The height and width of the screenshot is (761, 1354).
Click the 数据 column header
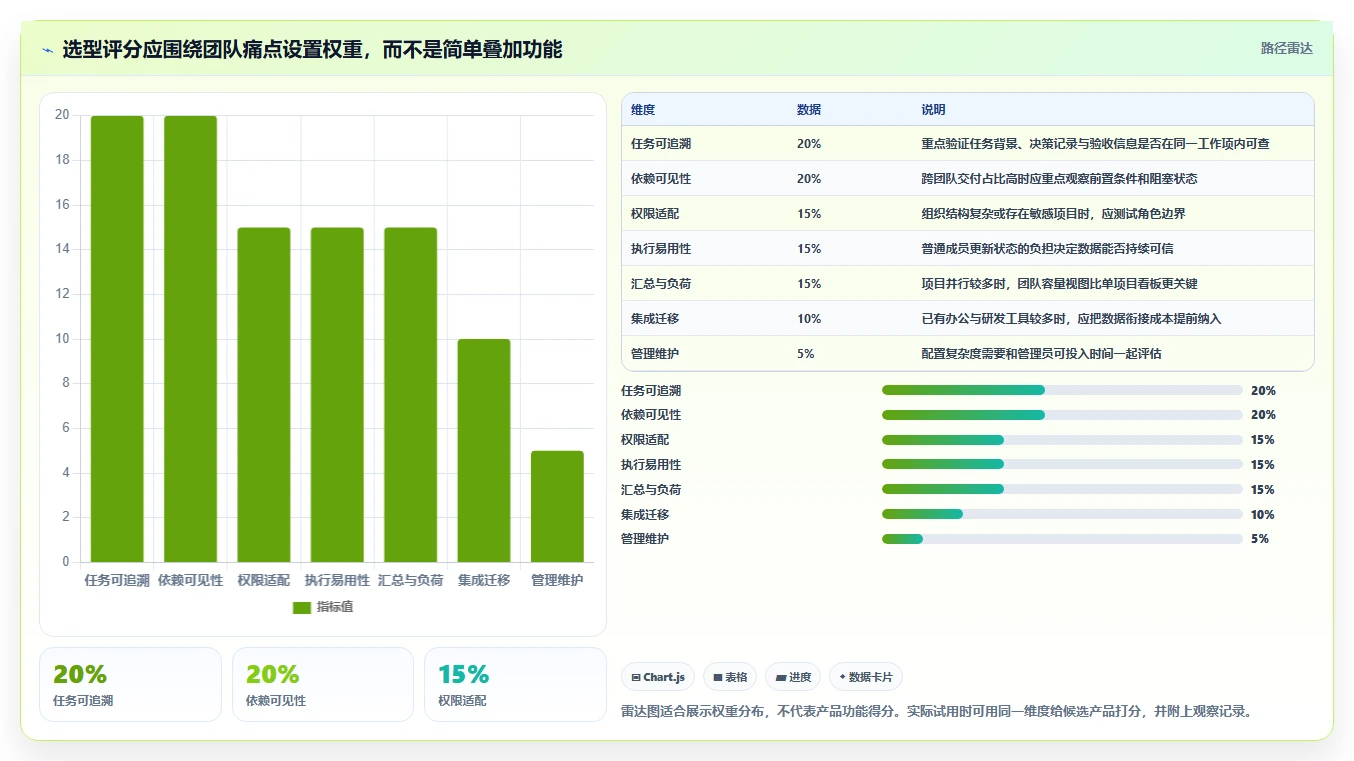[x=809, y=110]
